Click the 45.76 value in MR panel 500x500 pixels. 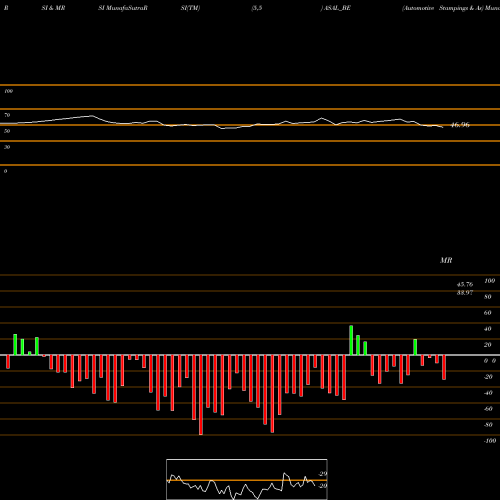[465, 285]
